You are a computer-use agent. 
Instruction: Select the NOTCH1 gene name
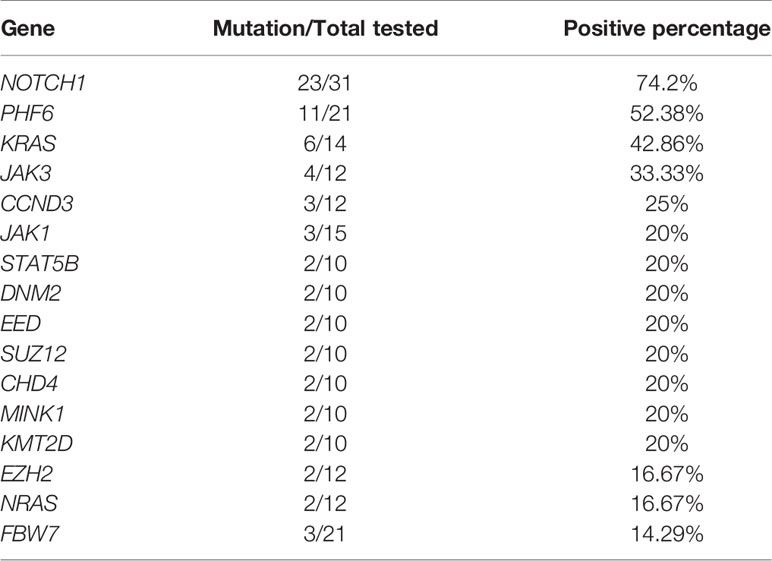[43, 83]
